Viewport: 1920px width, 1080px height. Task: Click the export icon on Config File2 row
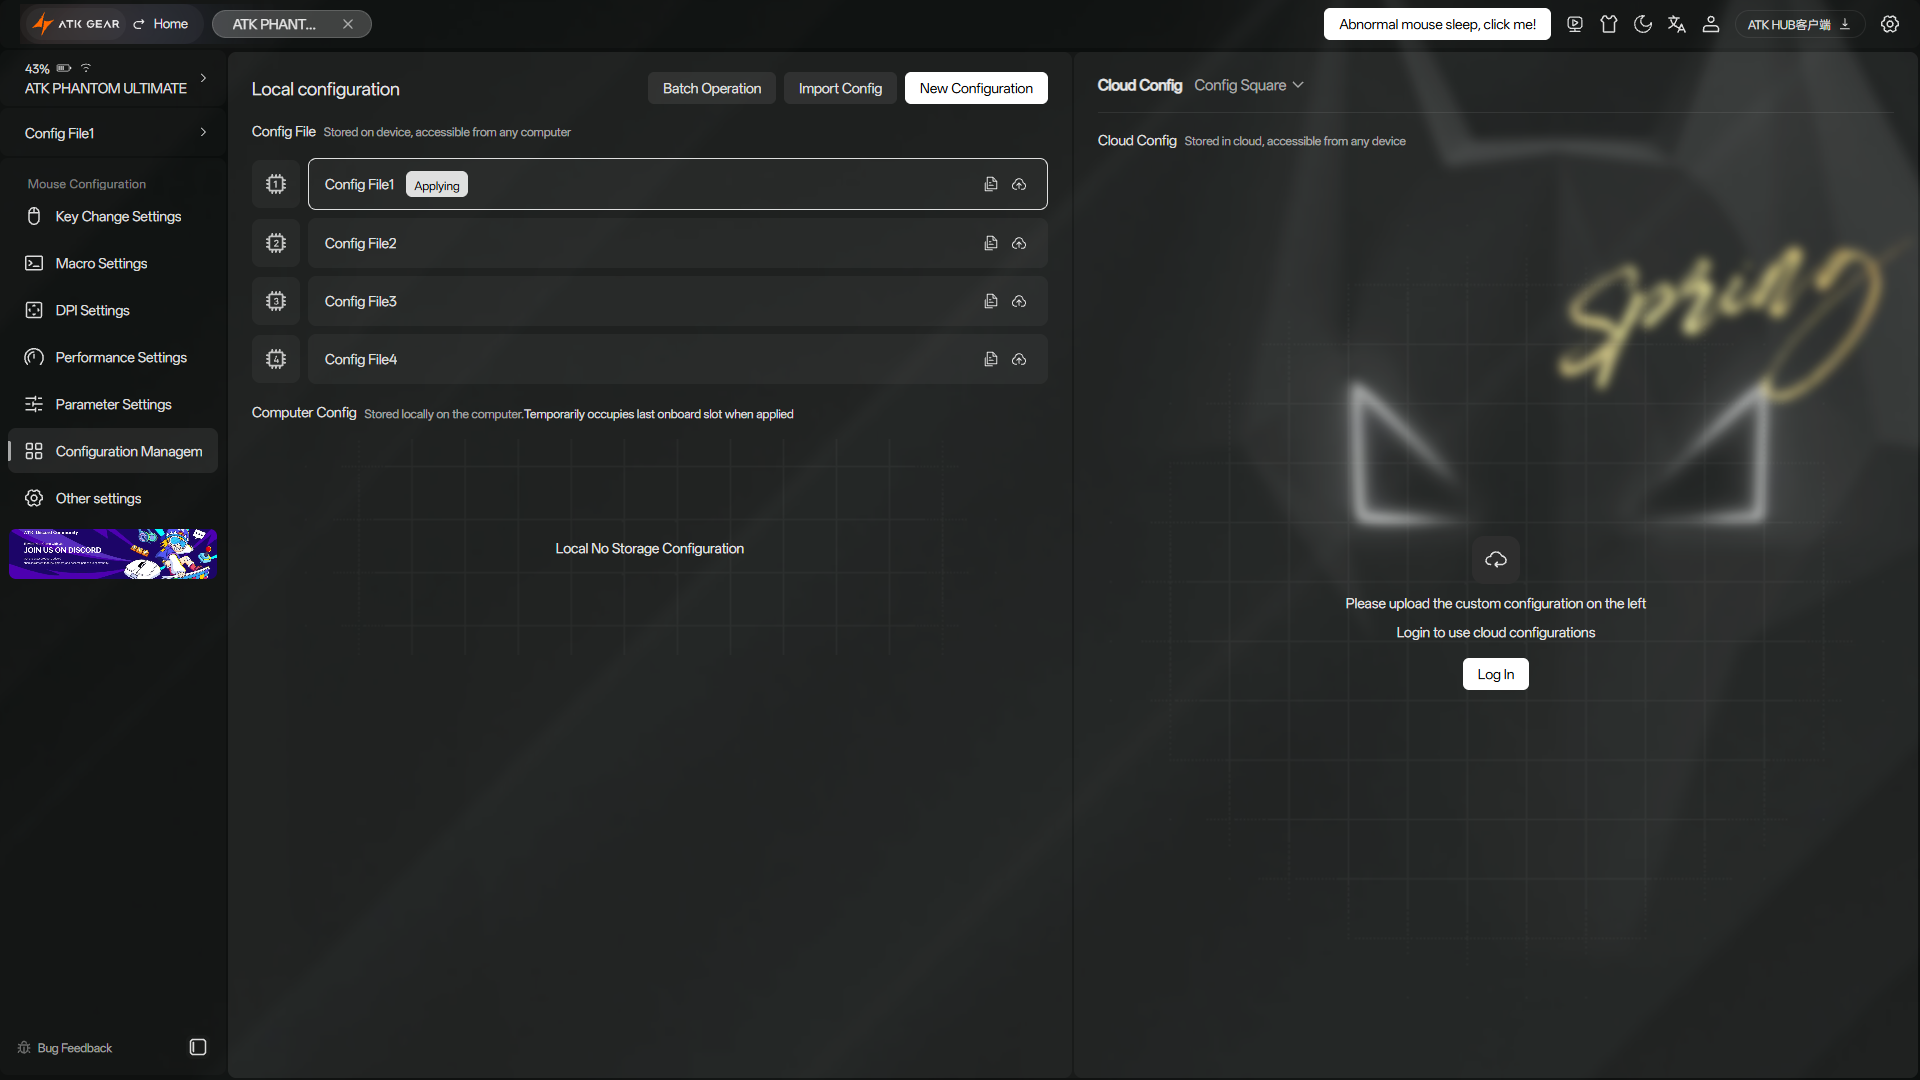(991, 243)
